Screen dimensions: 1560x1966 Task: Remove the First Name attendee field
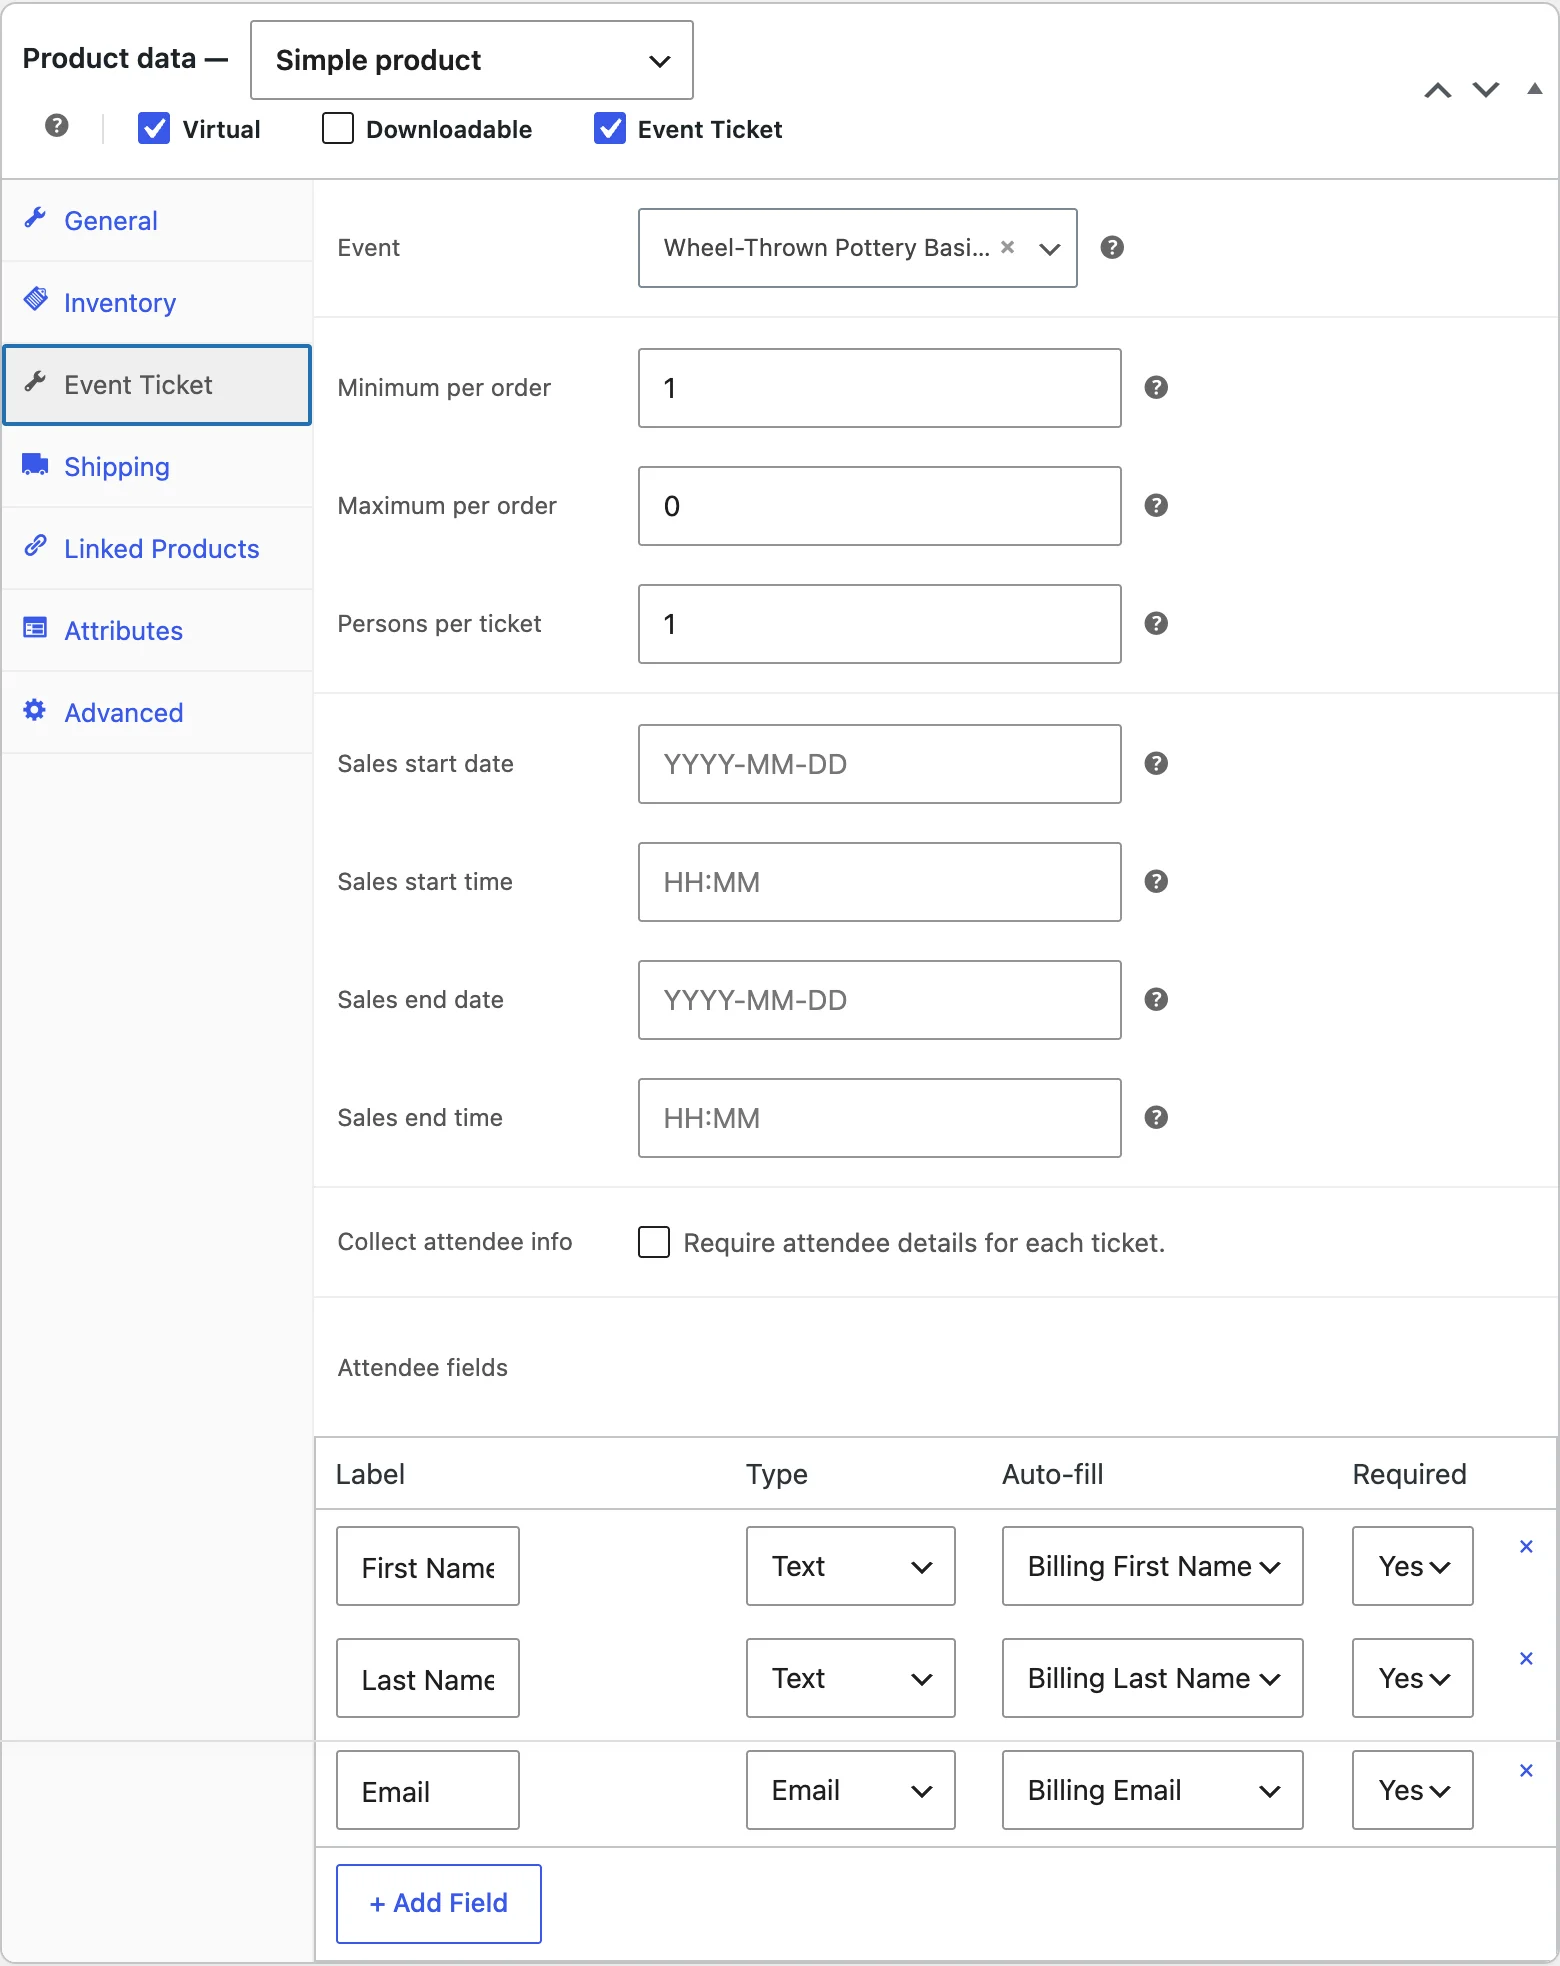point(1526,1547)
